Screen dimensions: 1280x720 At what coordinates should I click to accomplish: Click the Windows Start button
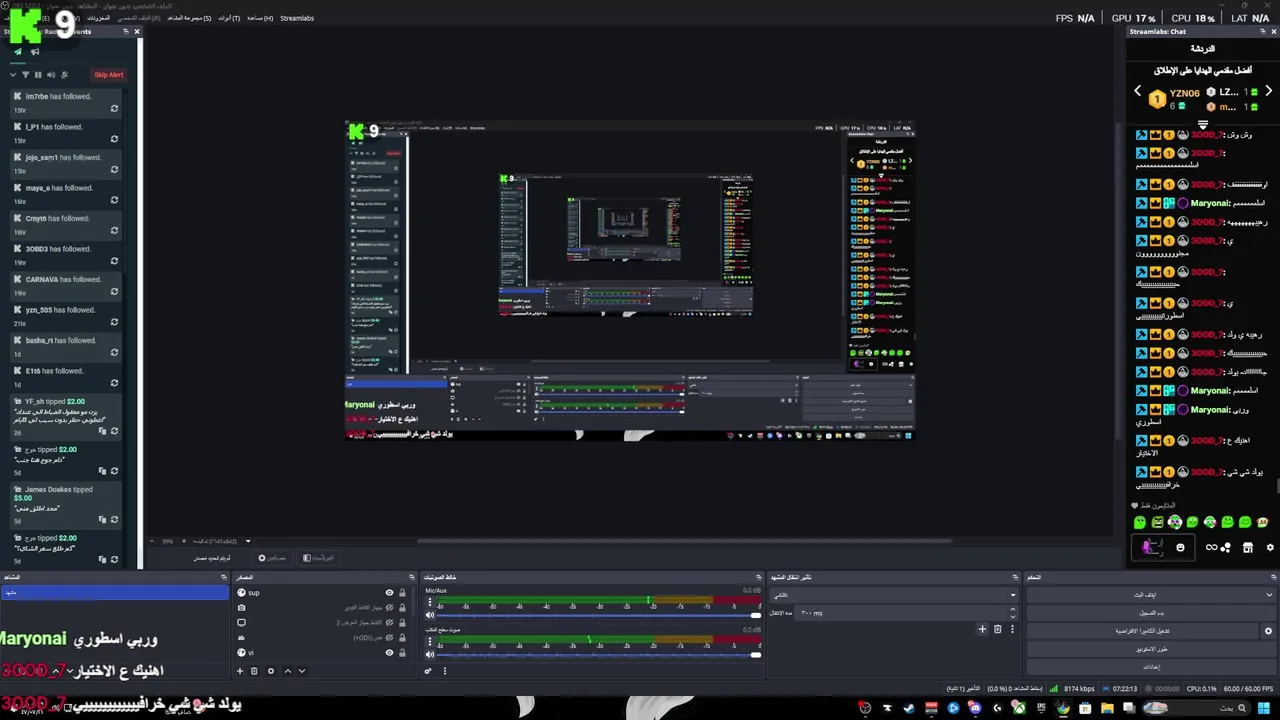pyautogui.click(x=1264, y=708)
